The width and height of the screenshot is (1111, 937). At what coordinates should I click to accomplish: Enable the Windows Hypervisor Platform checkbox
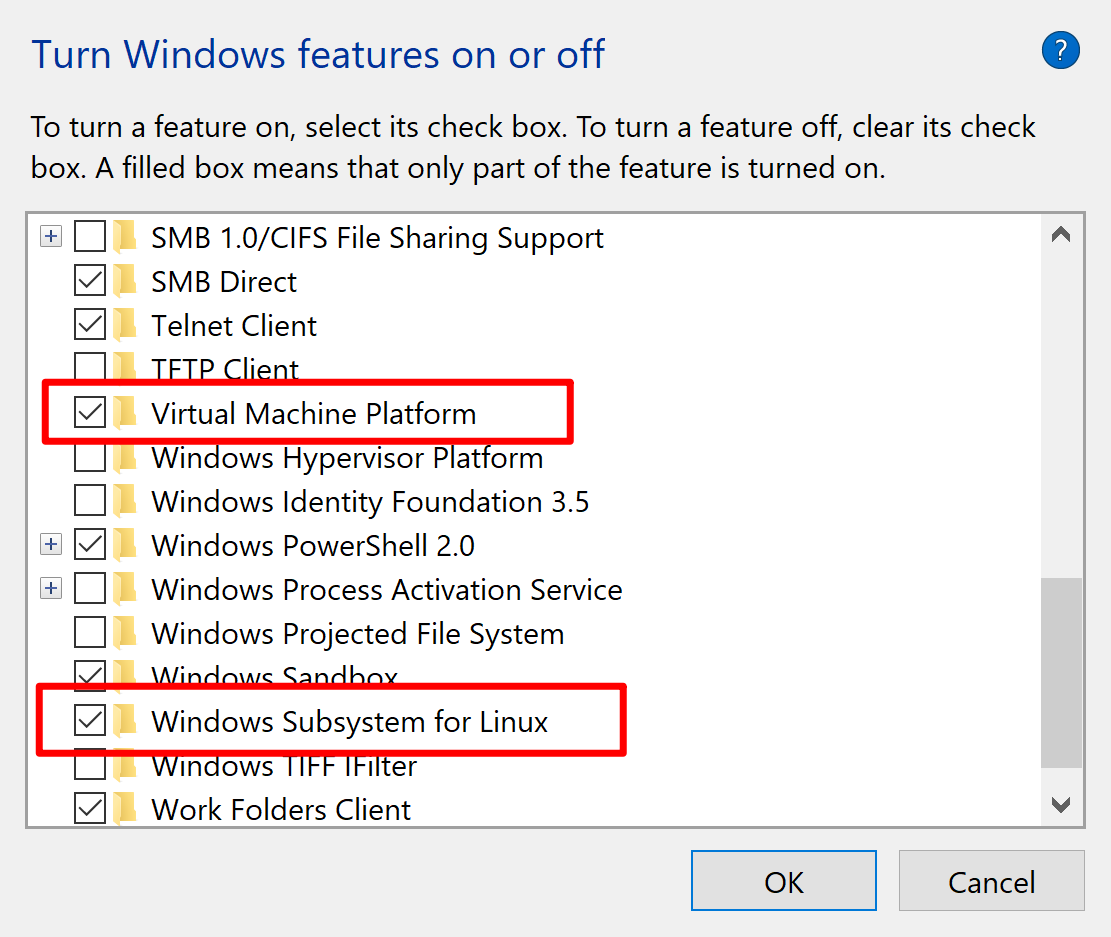pyautogui.click(x=90, y=458)
